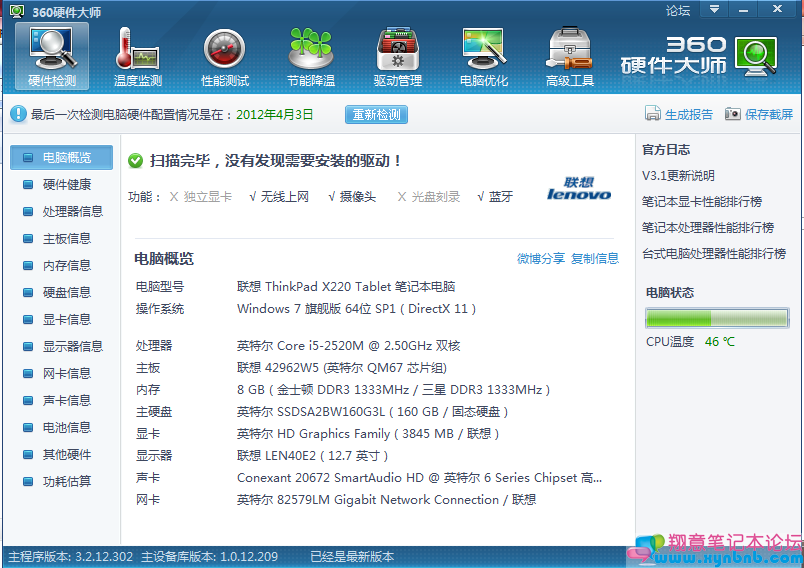804x568 pixels.
Task: Click the SSDSA2BW160G3L hard disk value
Action: click(x=372, y=412)
